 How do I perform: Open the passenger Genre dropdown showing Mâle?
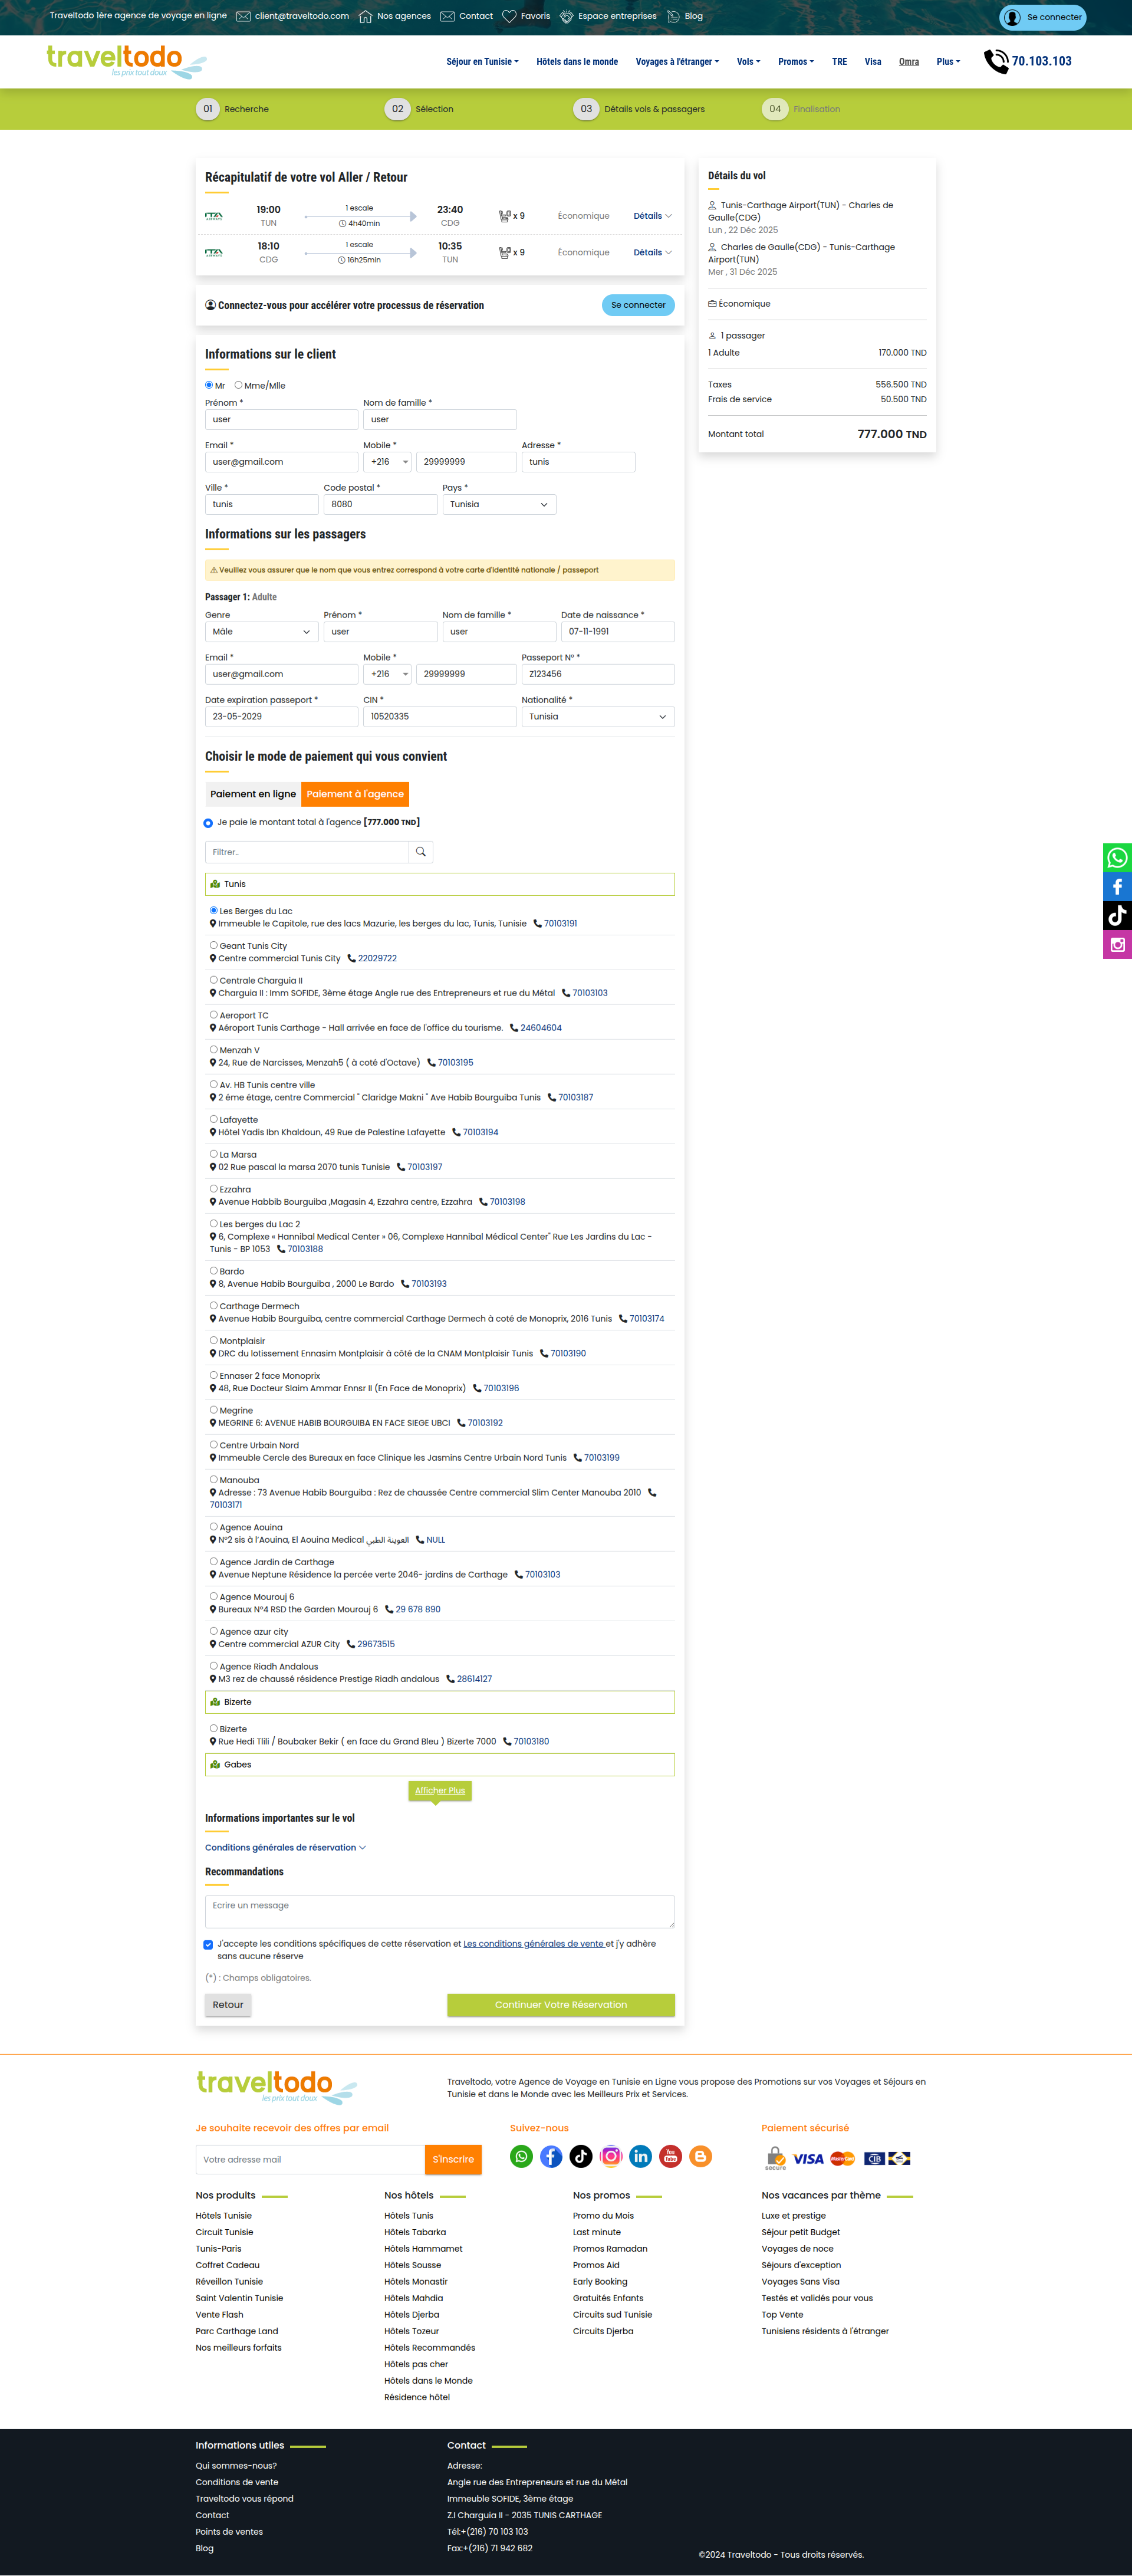click(x=261, y=632)
